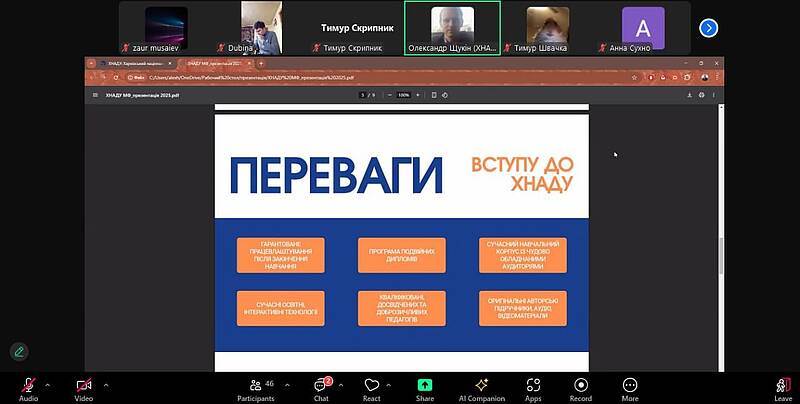Close the first ХНАДУ browser tab
The image size is (800, 404).
pos(170,64)
